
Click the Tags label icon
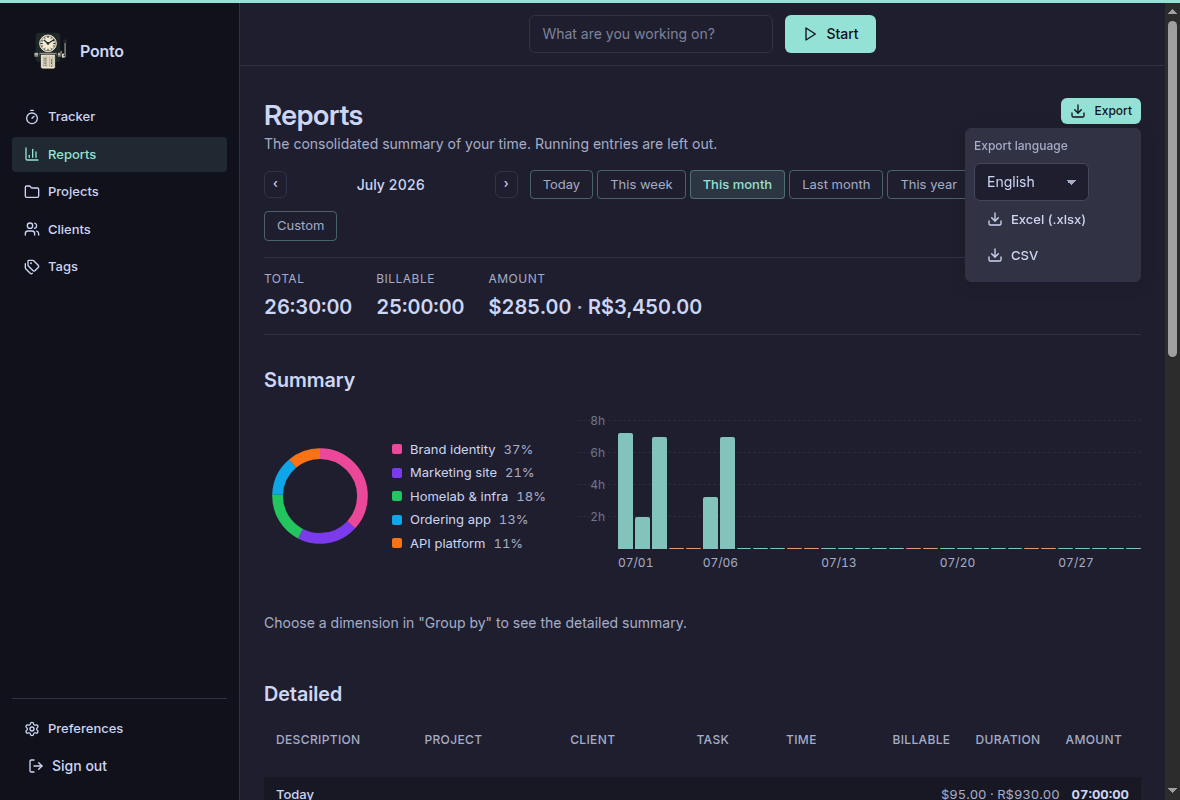click(x=32, y=266)
